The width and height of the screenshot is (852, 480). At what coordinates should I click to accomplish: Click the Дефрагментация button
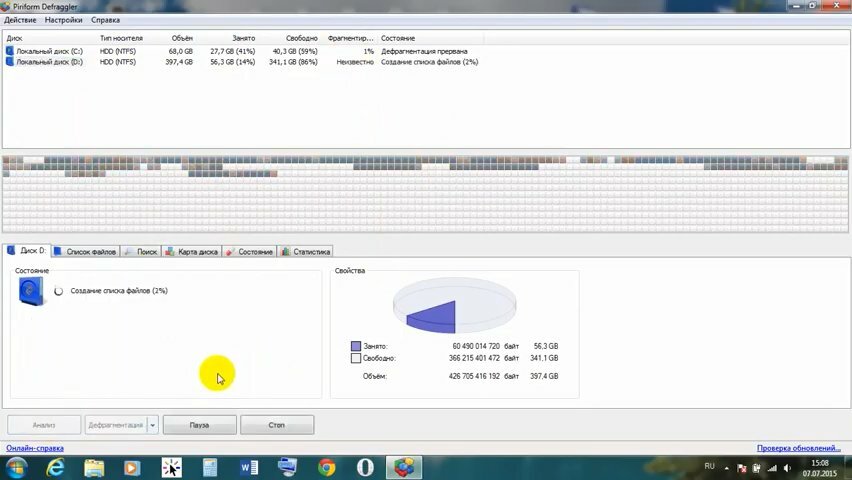[x=115, y=425]
